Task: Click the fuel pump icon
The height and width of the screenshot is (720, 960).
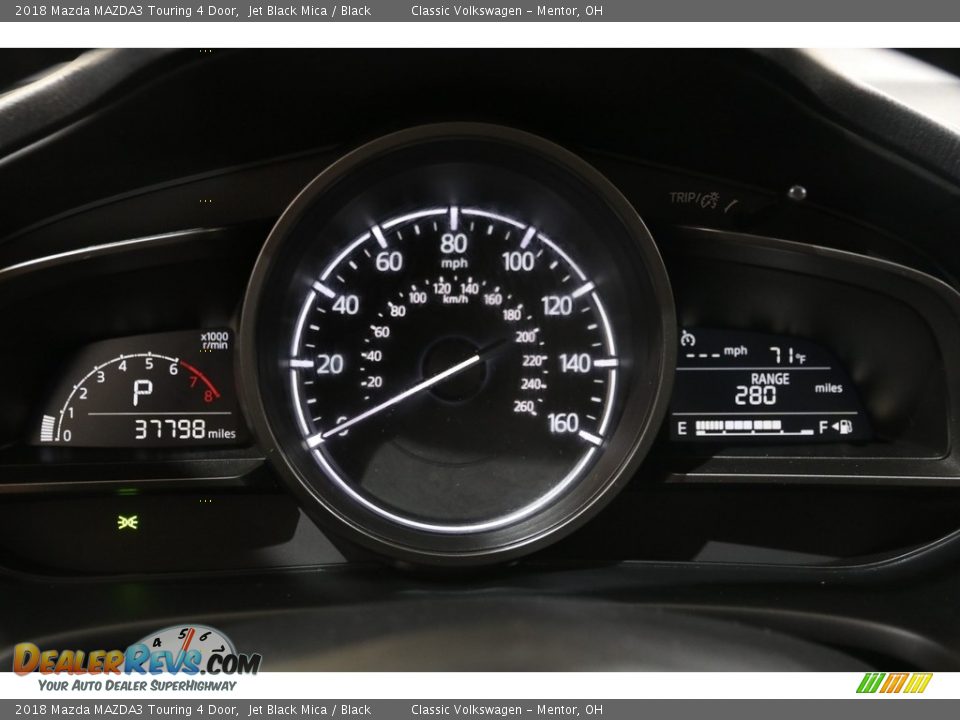Action: [x=845, y=427]
